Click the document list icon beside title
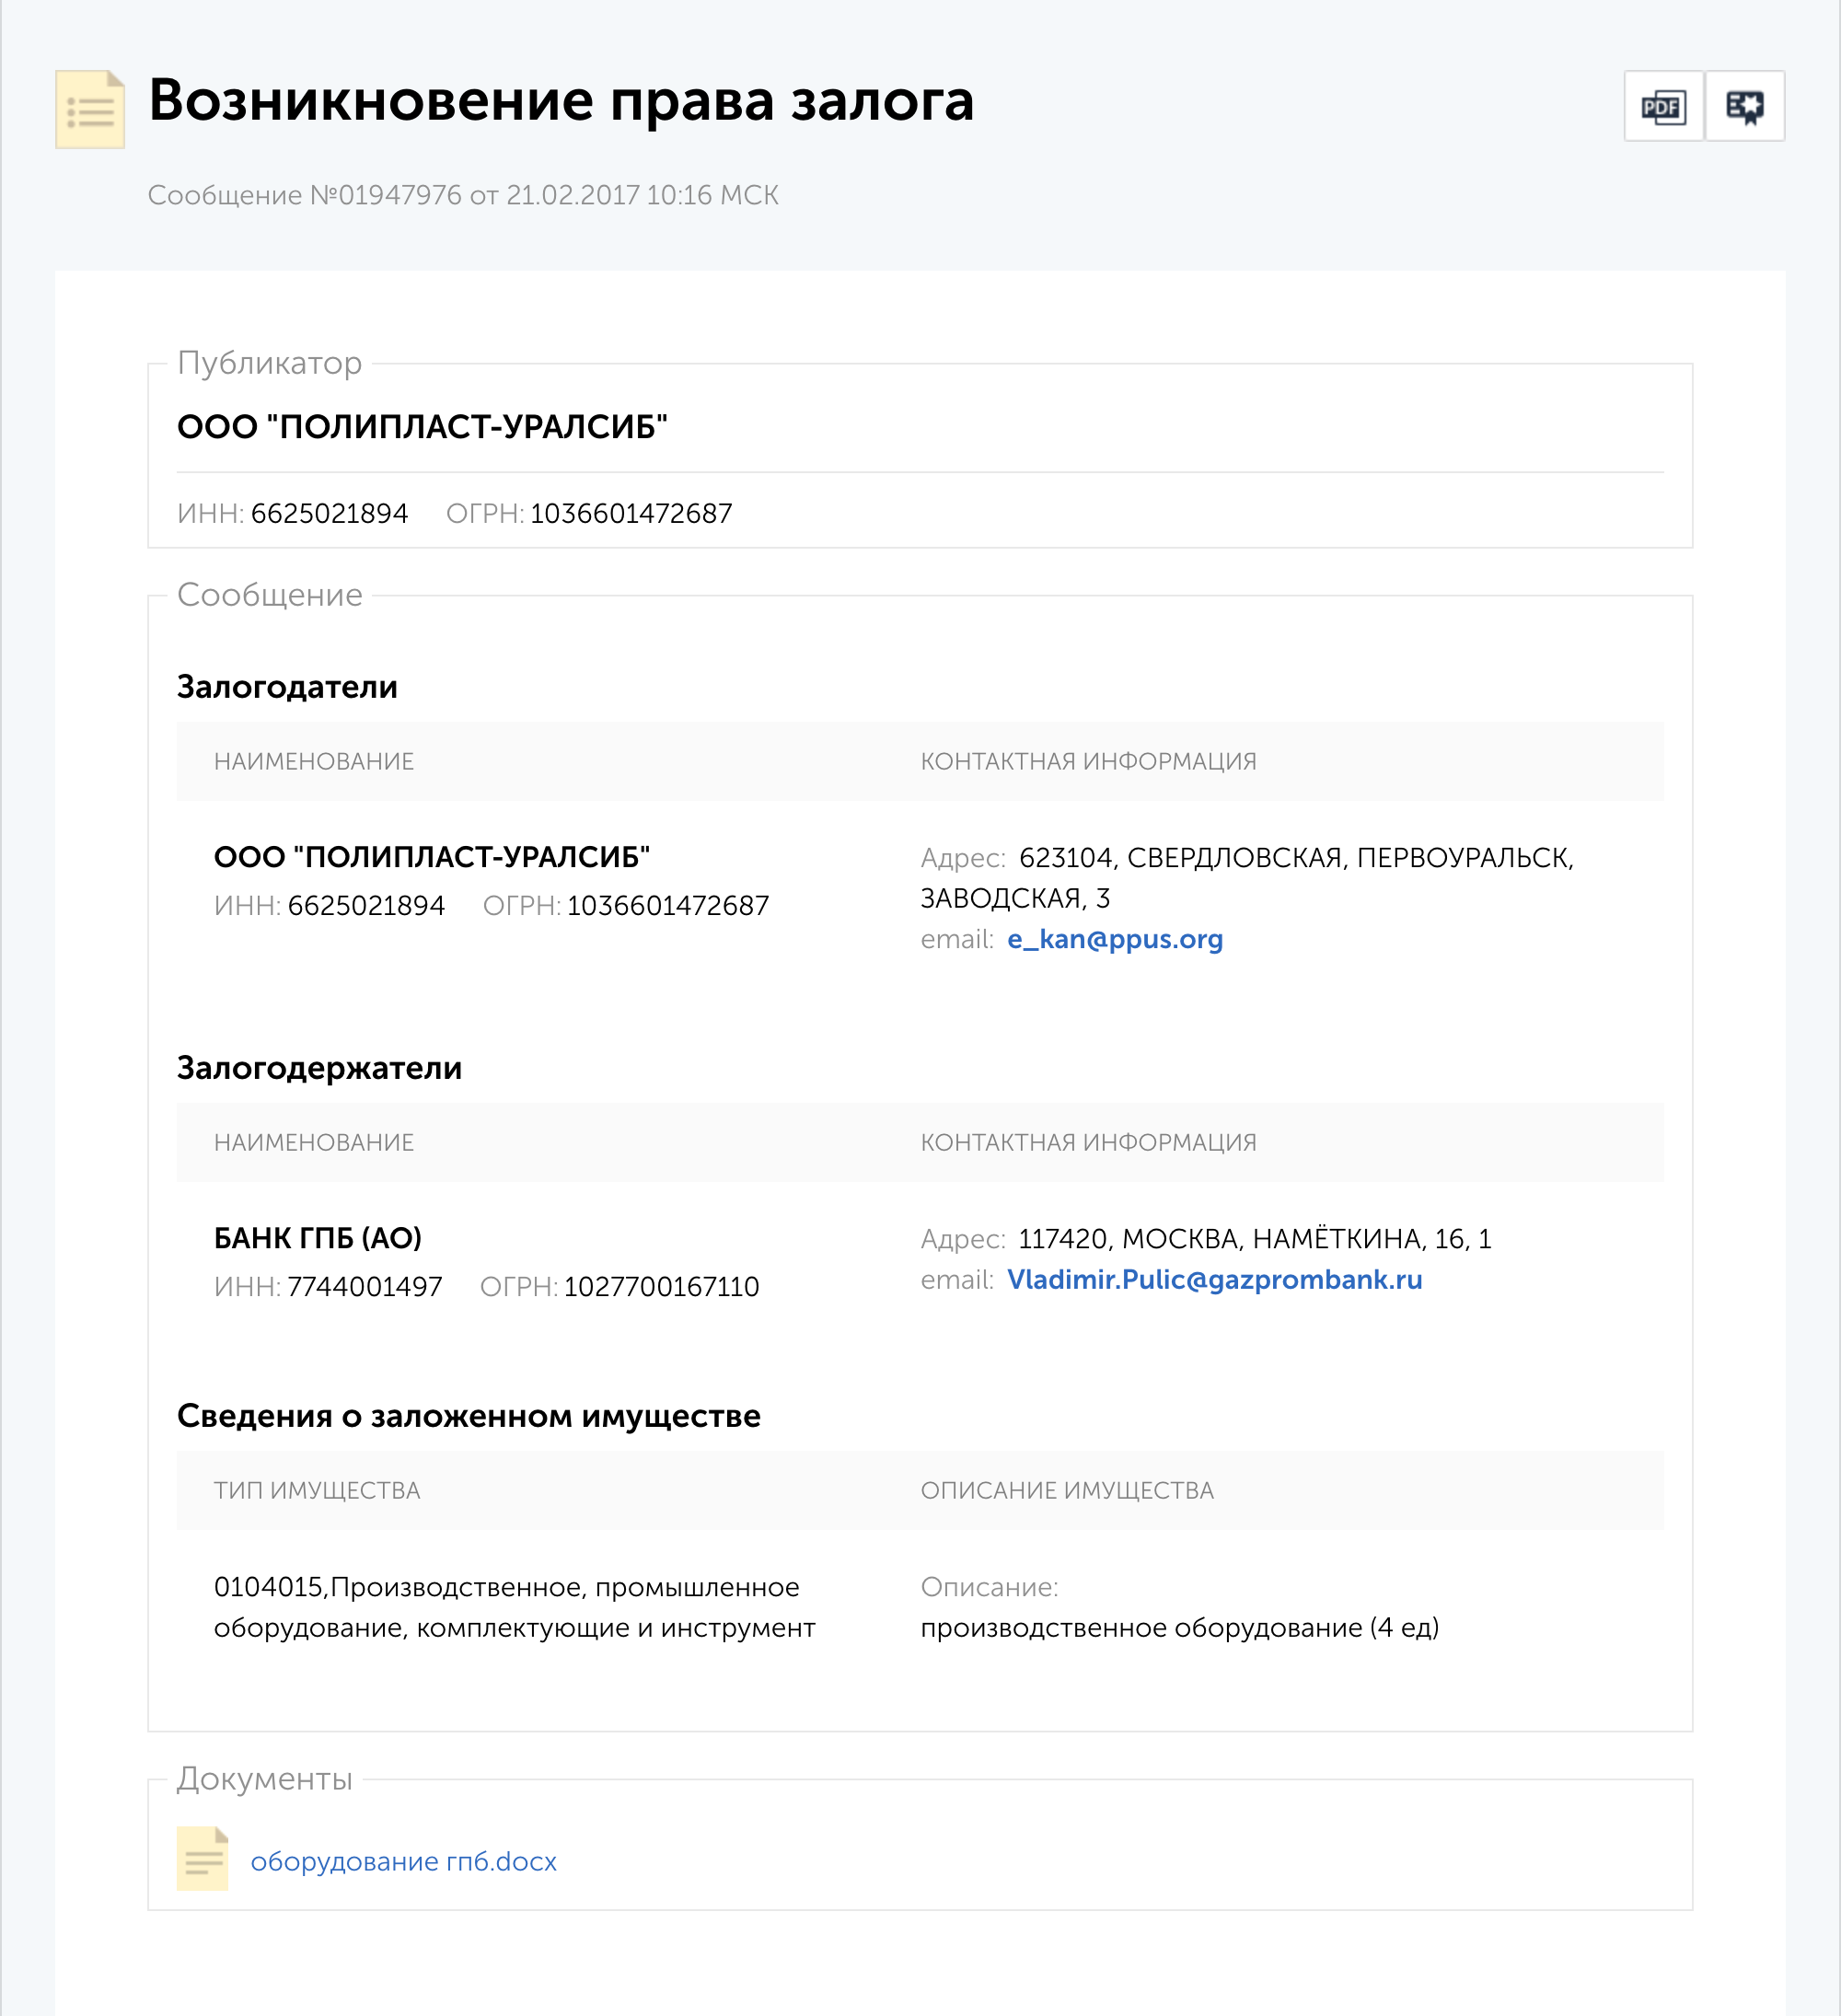Viewport: 1841px width, 2016px height. (90, 109)
